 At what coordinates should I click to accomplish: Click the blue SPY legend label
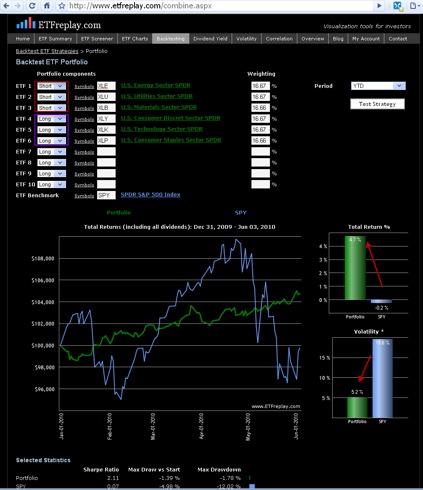click(241, 213)
